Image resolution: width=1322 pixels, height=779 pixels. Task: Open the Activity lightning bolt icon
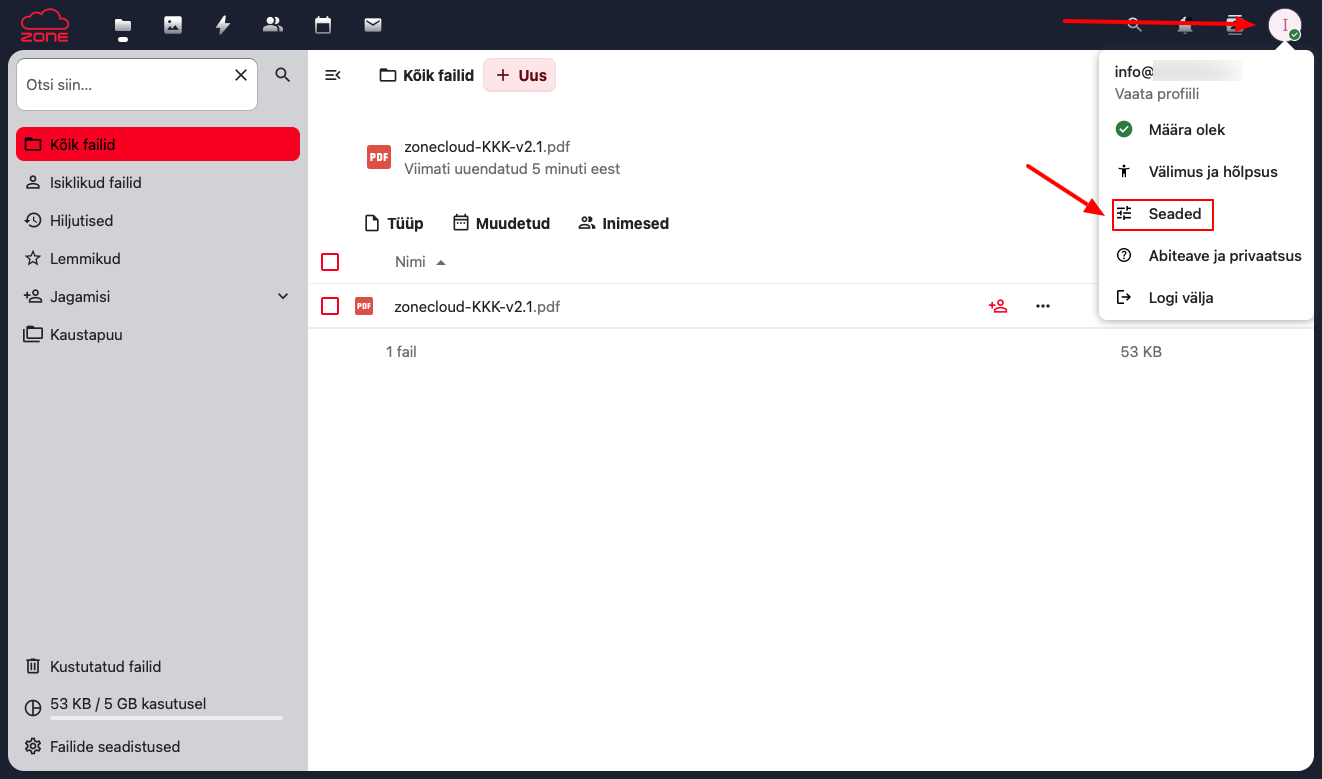click(x=223, y=25)
